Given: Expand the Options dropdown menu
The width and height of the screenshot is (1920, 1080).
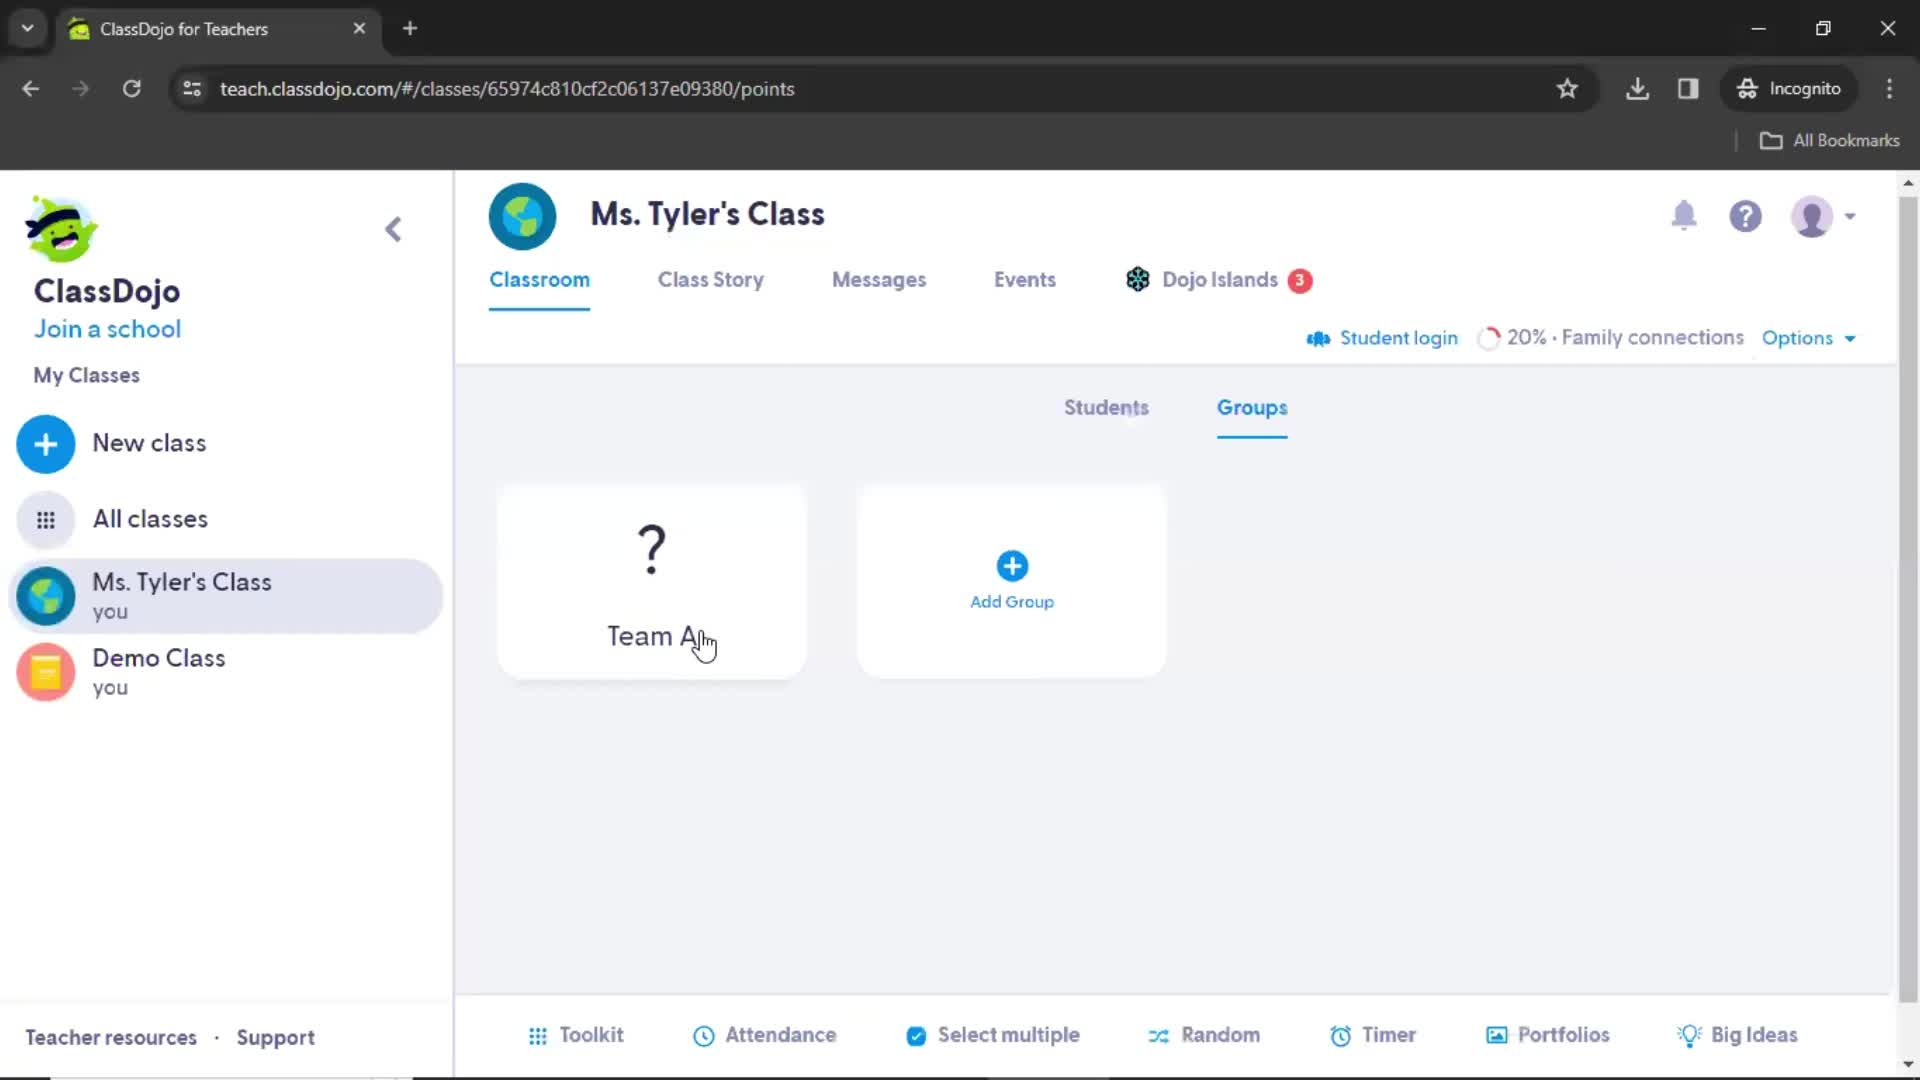Looking at the screenshot, I should [1812, 338].
